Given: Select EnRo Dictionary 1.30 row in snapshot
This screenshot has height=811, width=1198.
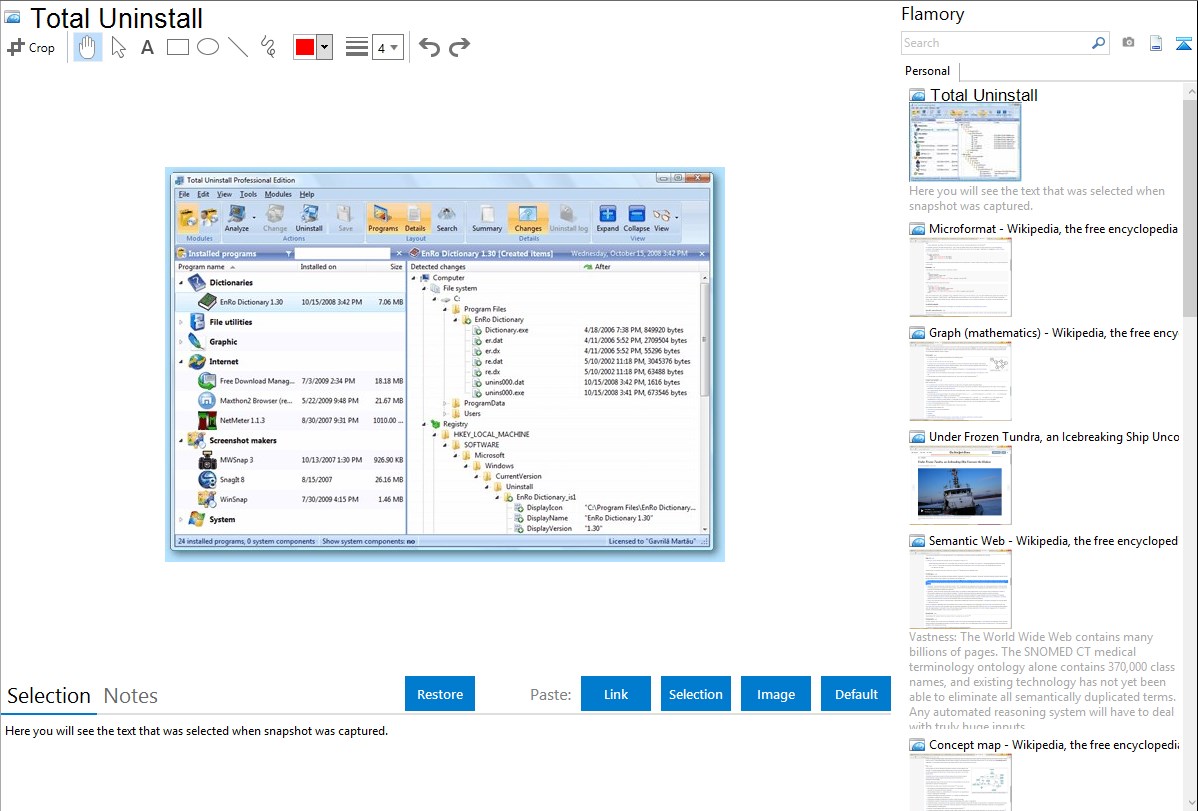Looking at the screenshot, I should pyautogui.click(x=291, y=302).
